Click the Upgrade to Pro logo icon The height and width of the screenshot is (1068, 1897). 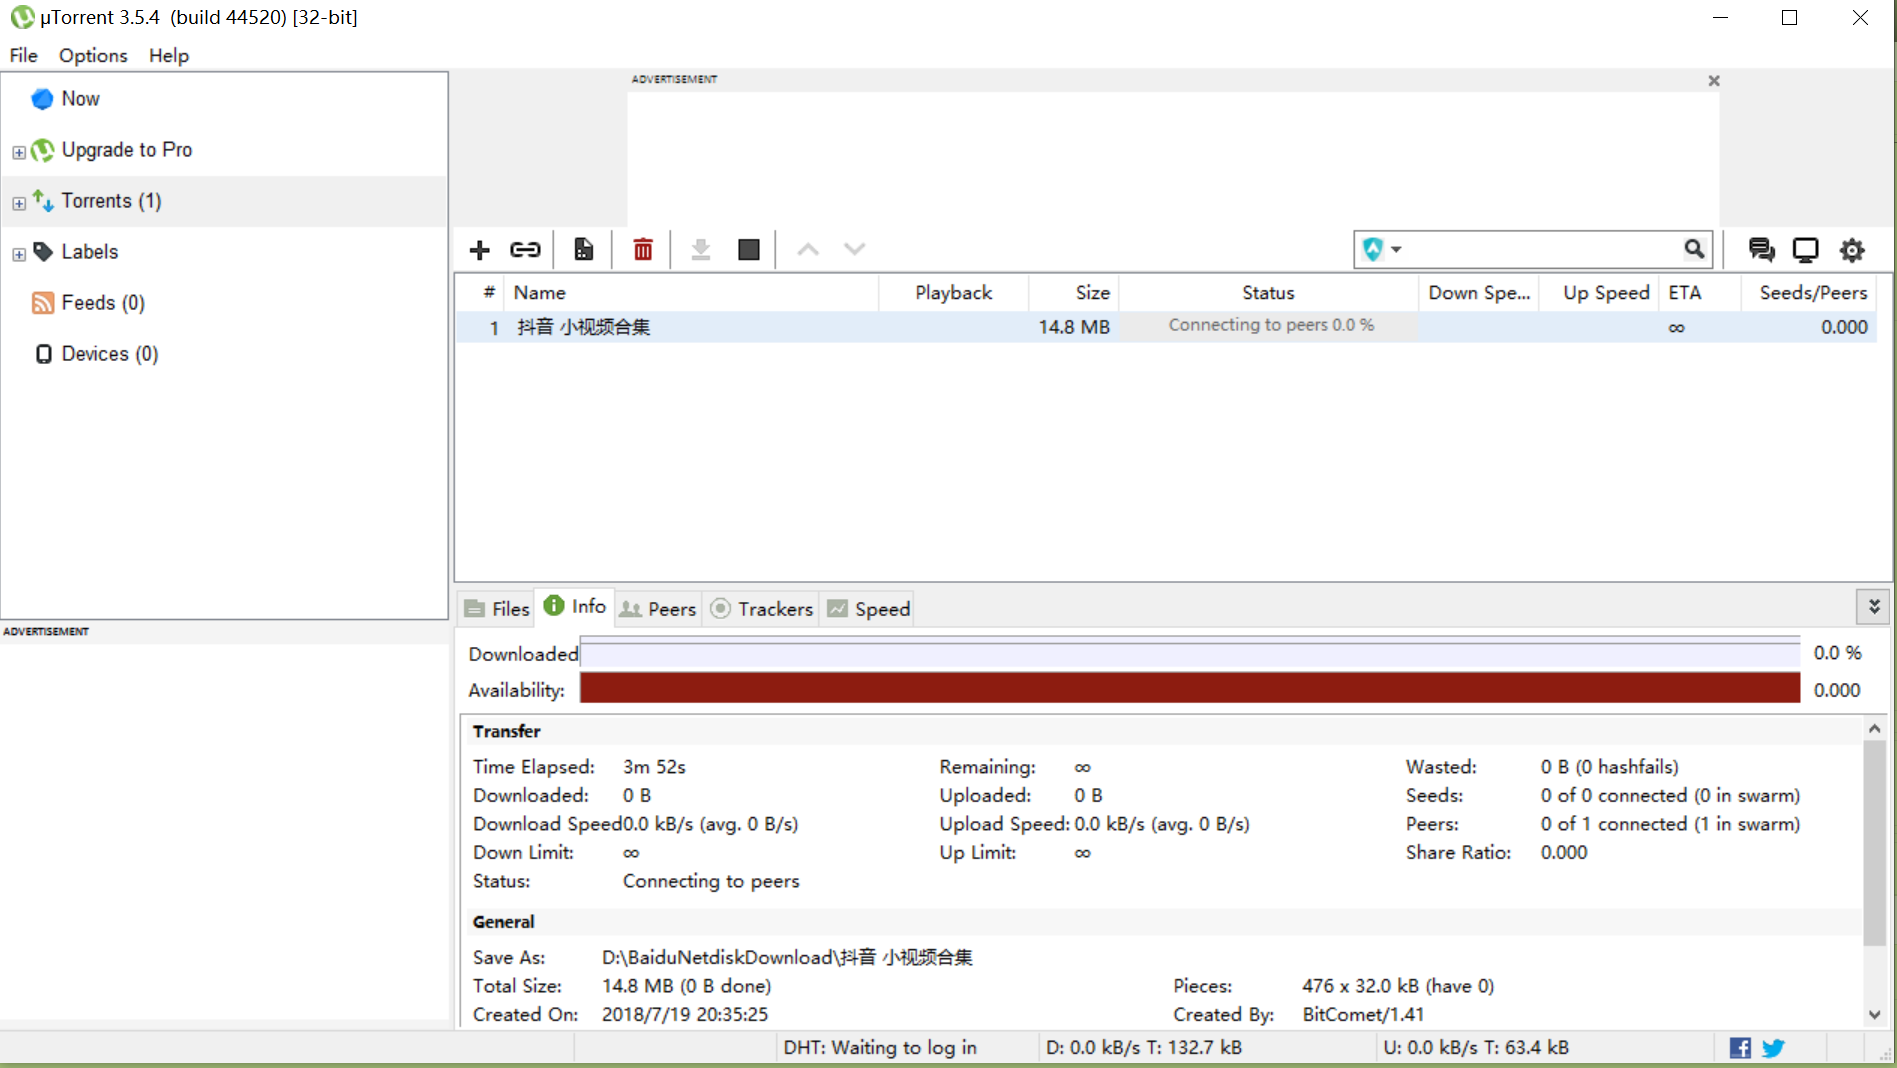click(42, 150)
